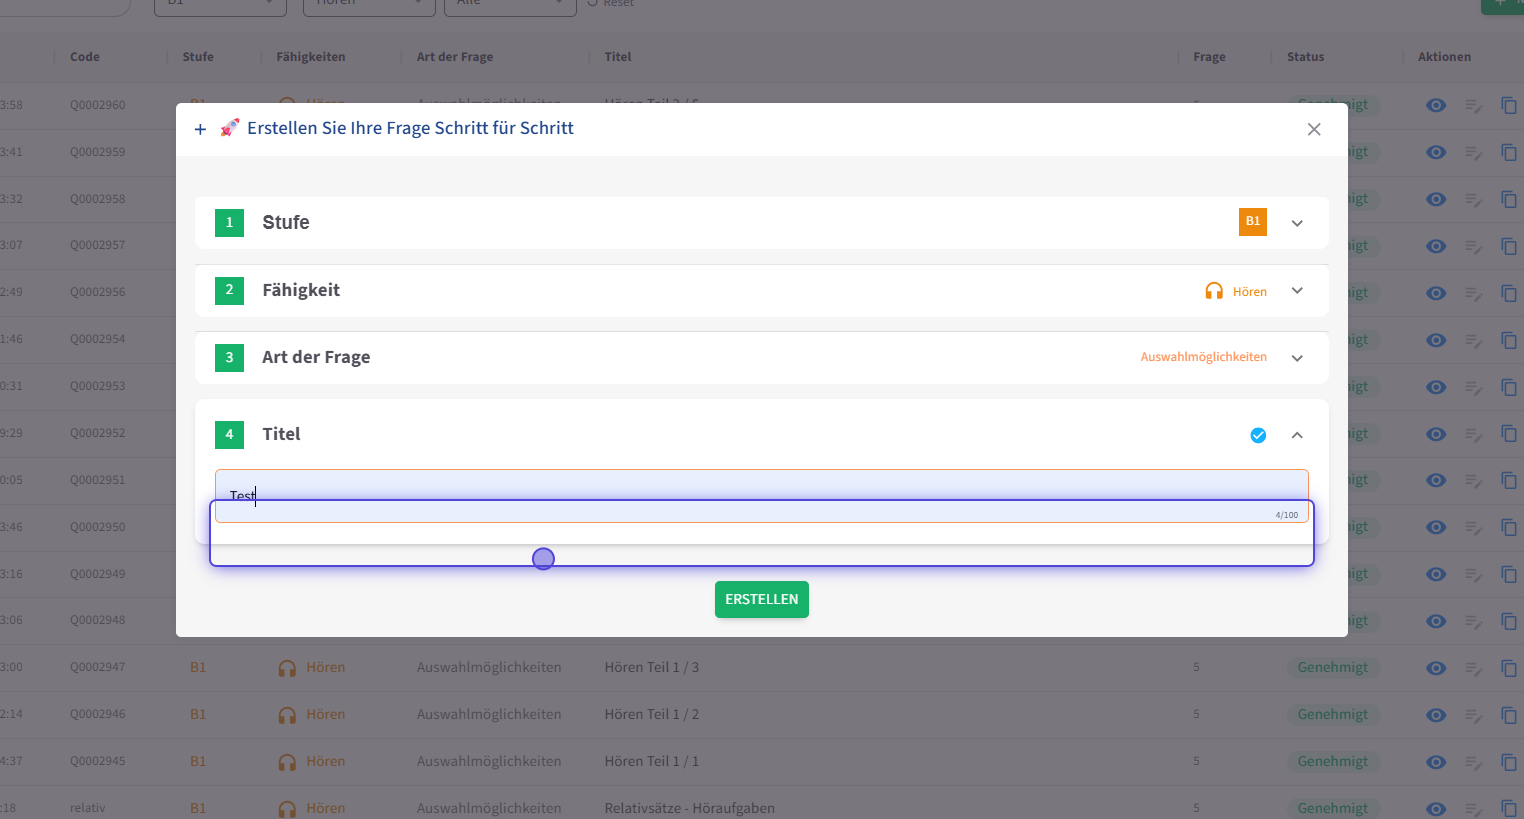Viewport: 1524px width, 819px height.
Task: Duplicate question Q0002945 with the copy icon
Action: click(x=1508, y=762)
